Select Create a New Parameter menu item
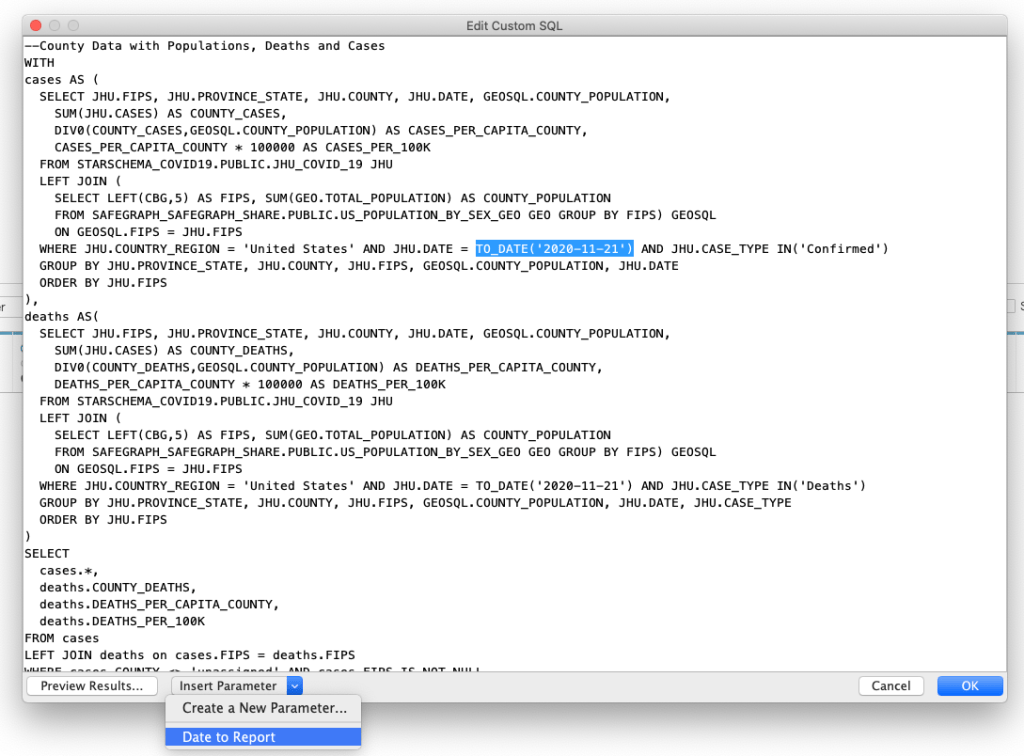The height and width of the screenshot is (756, 1024). pos(264,708)
